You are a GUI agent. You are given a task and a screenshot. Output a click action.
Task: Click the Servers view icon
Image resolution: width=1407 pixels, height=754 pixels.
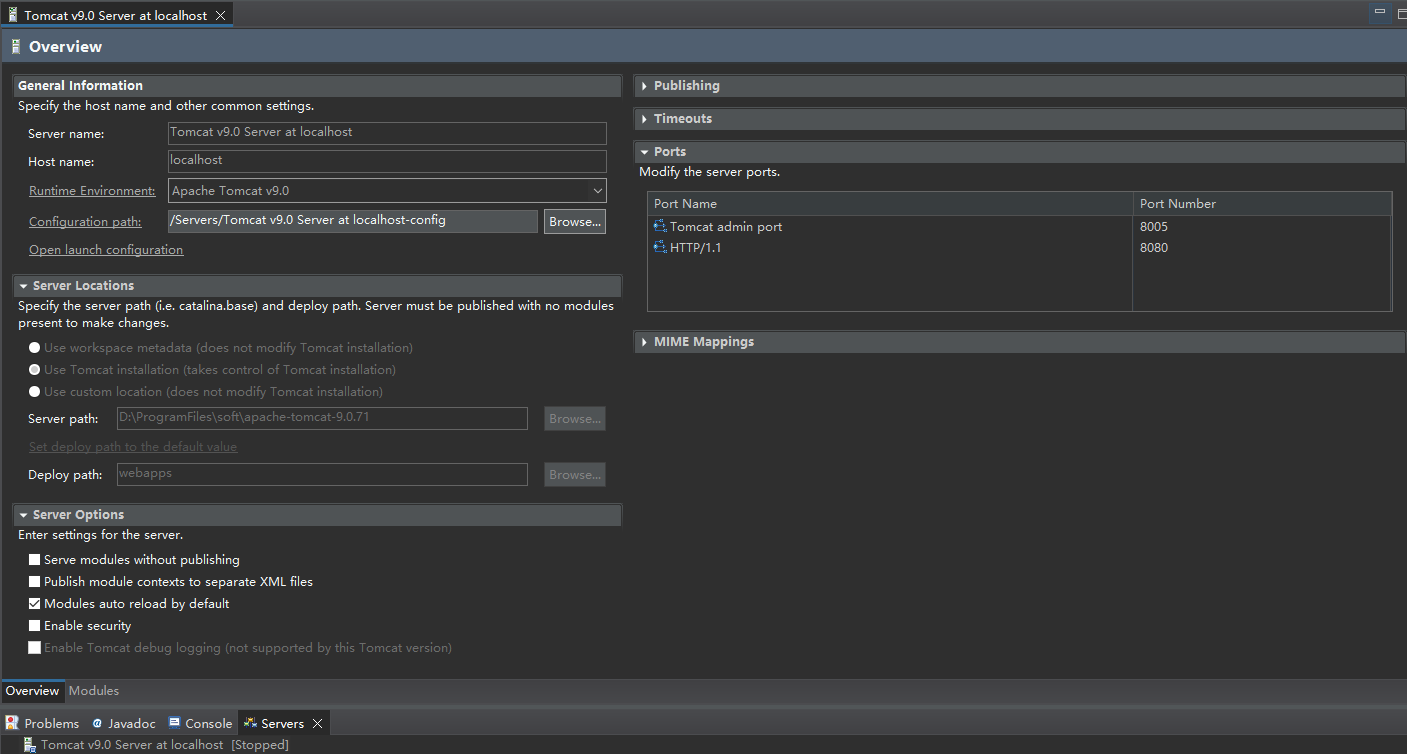pyautogui.click(x=250, y=723)
